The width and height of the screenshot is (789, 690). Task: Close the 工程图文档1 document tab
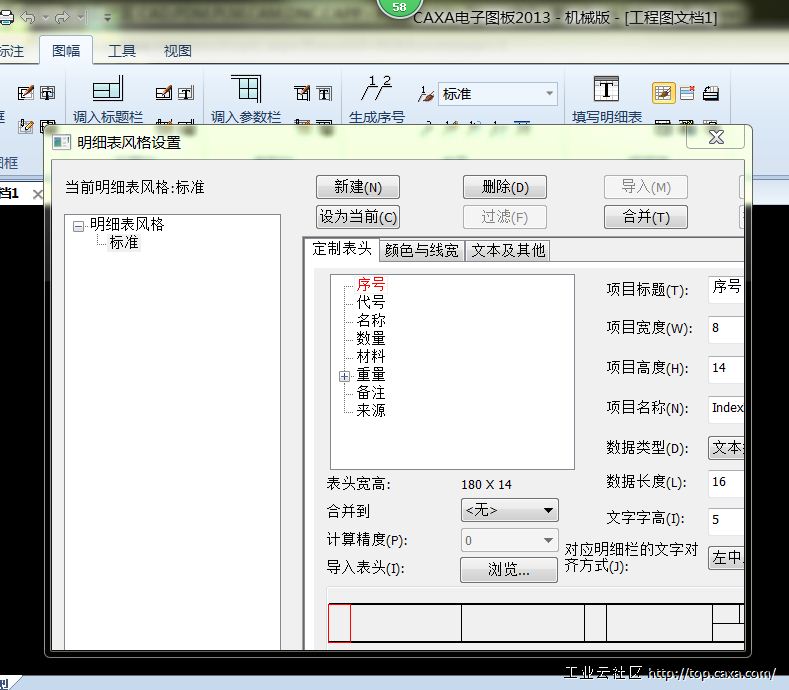click(x=37, y=194)
